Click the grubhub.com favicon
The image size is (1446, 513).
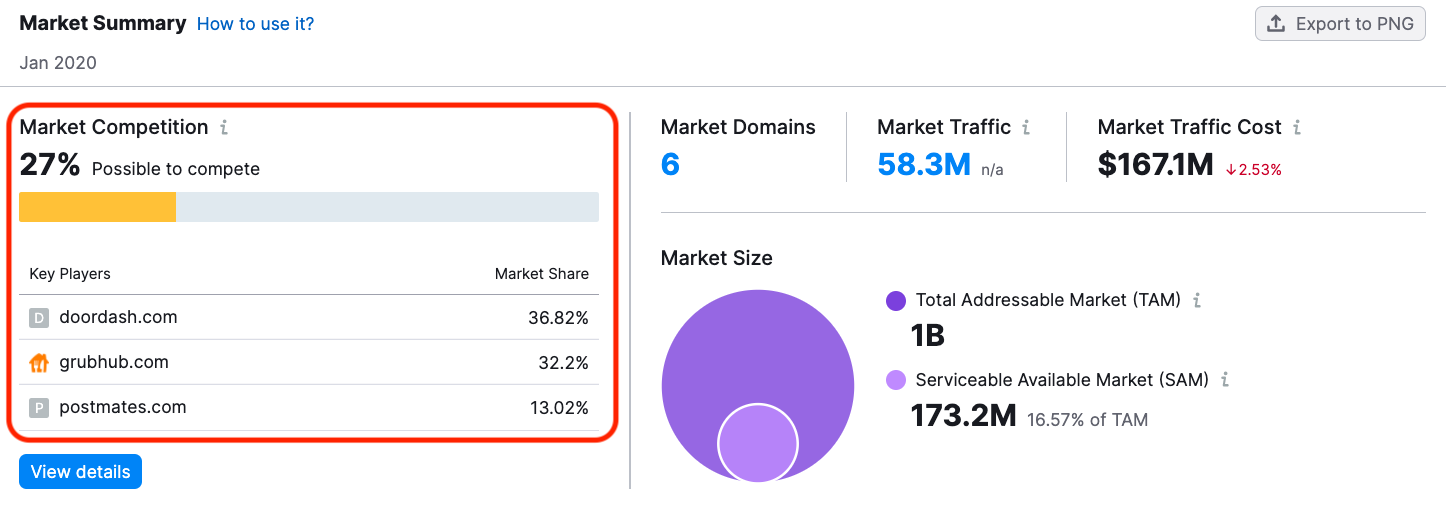coord(39,363)
